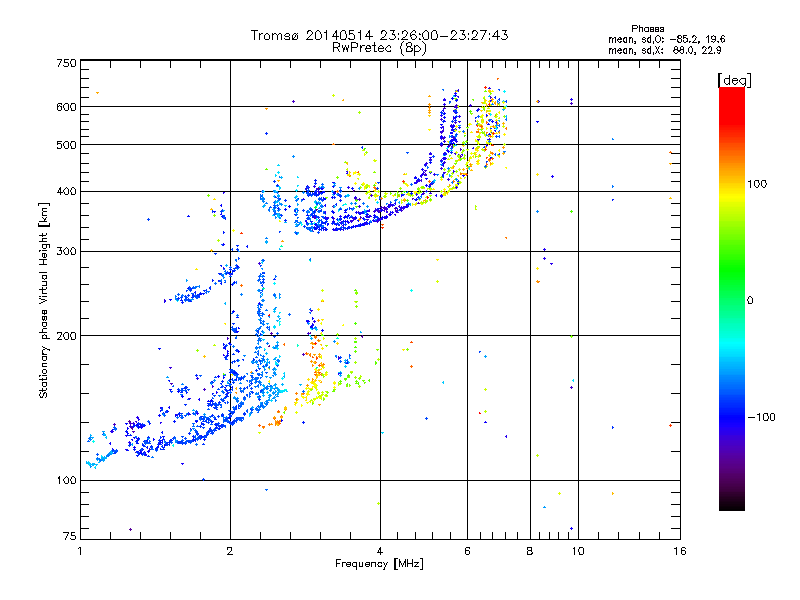Click the 'mean, sd,X: 88.0, 22.9' text

click(x=664, y=51)
